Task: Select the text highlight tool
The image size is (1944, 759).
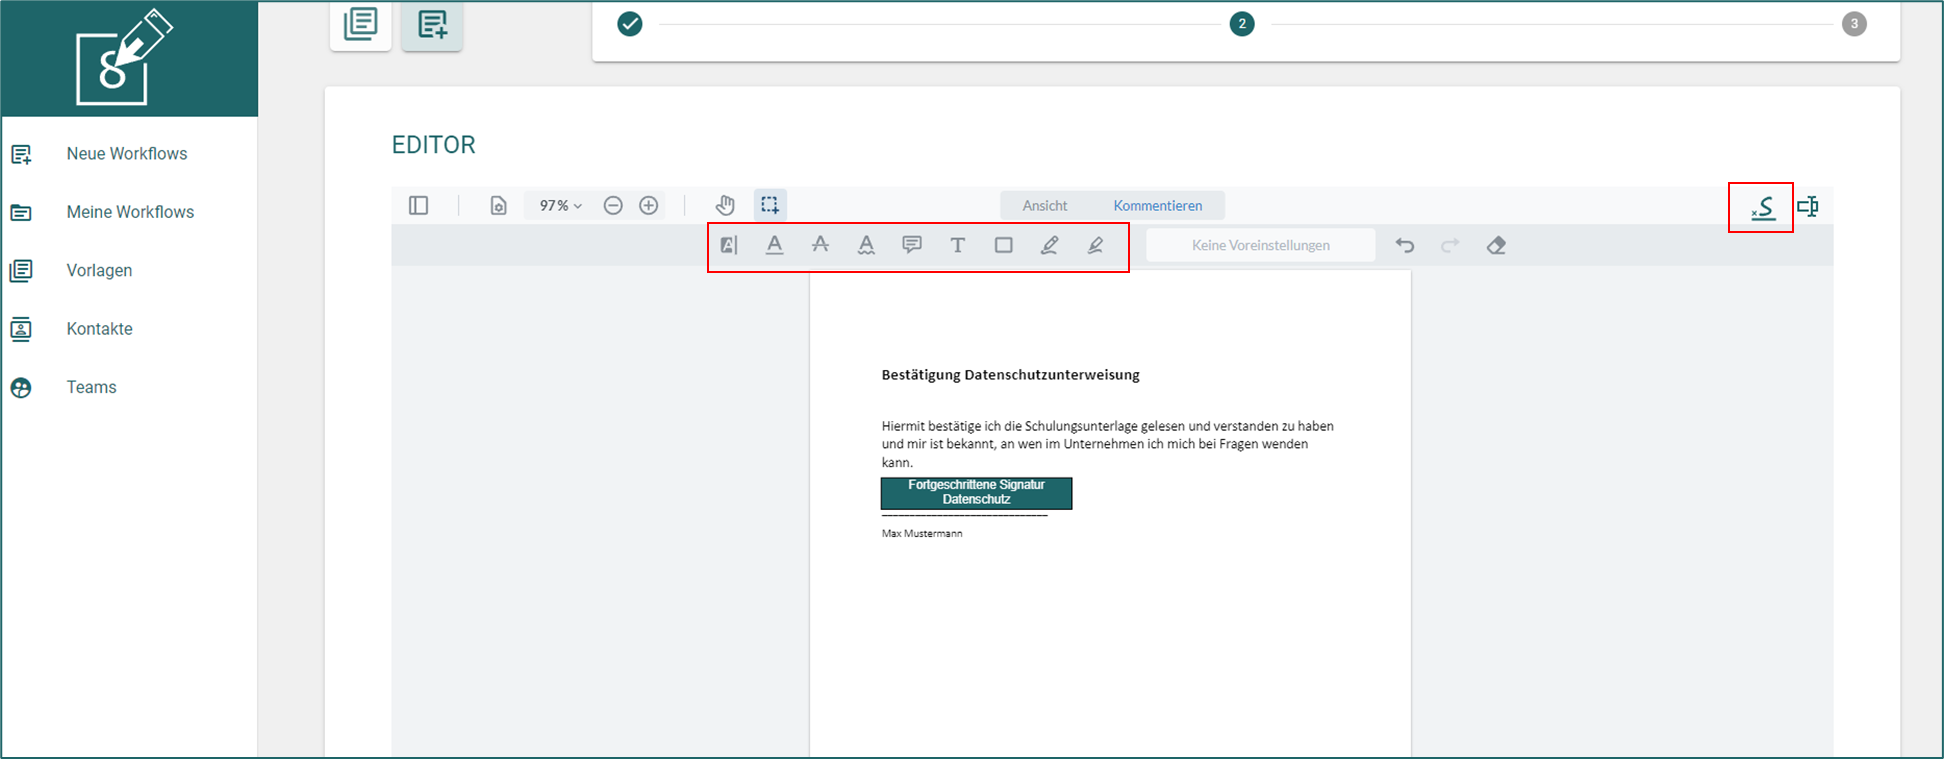Action: coord(729,245)
